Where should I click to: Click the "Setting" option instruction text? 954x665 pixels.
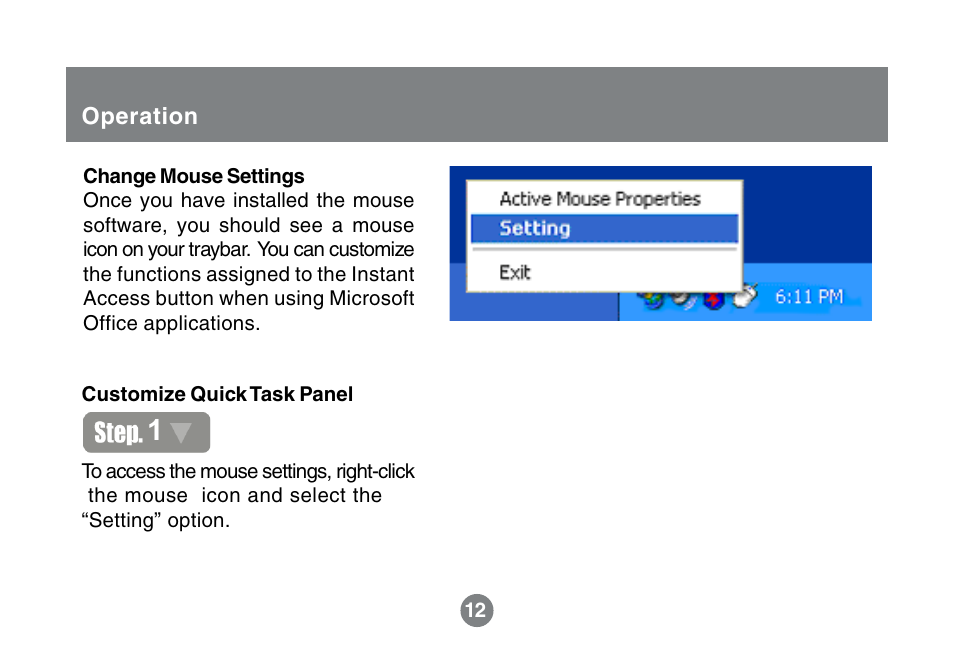tap(156, 520)
